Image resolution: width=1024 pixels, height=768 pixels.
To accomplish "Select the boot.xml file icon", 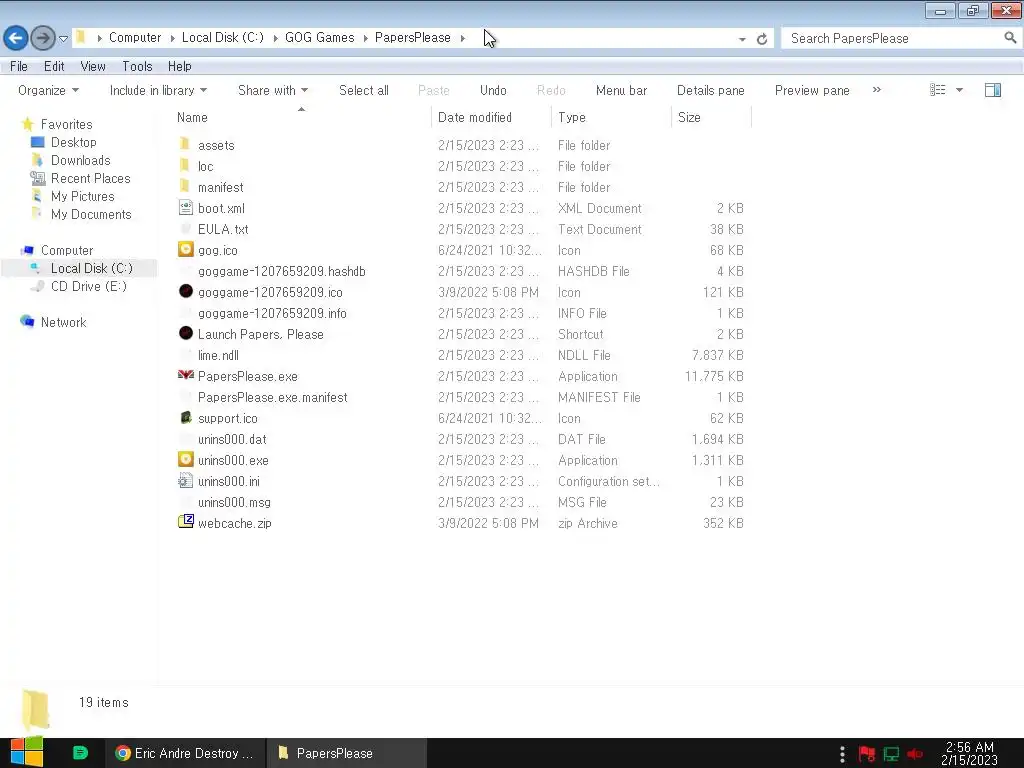I will [x=185, y=208].
